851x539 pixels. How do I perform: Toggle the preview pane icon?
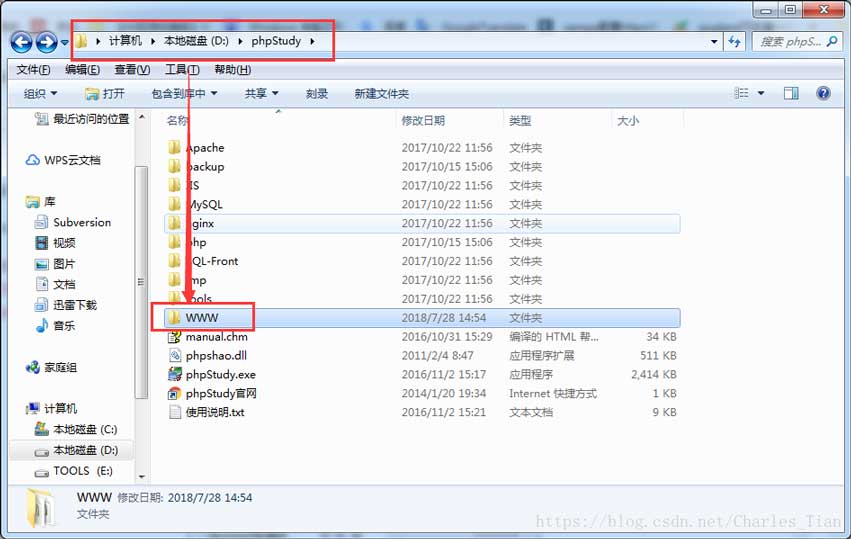pos(791,93)
